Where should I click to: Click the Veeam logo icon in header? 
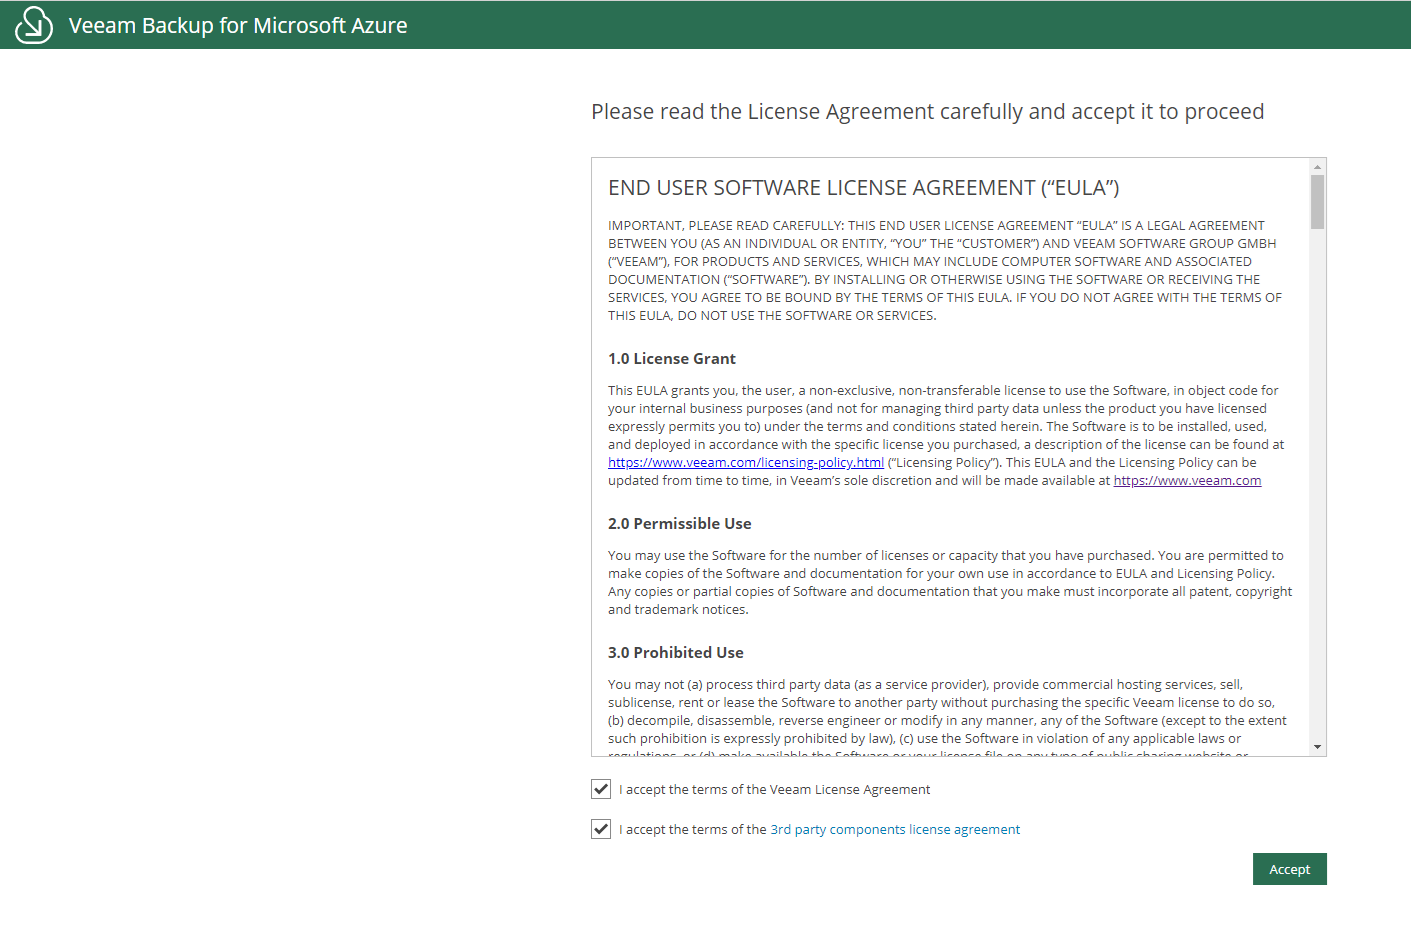pyautogui.click(x=34, y=25)
